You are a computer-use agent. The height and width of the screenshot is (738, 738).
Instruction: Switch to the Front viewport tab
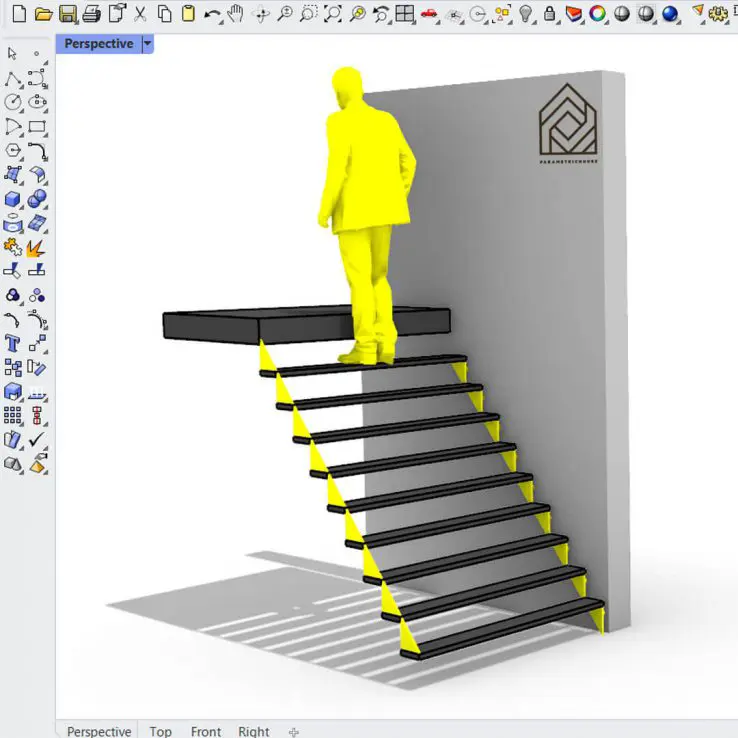tap(205, 731)
